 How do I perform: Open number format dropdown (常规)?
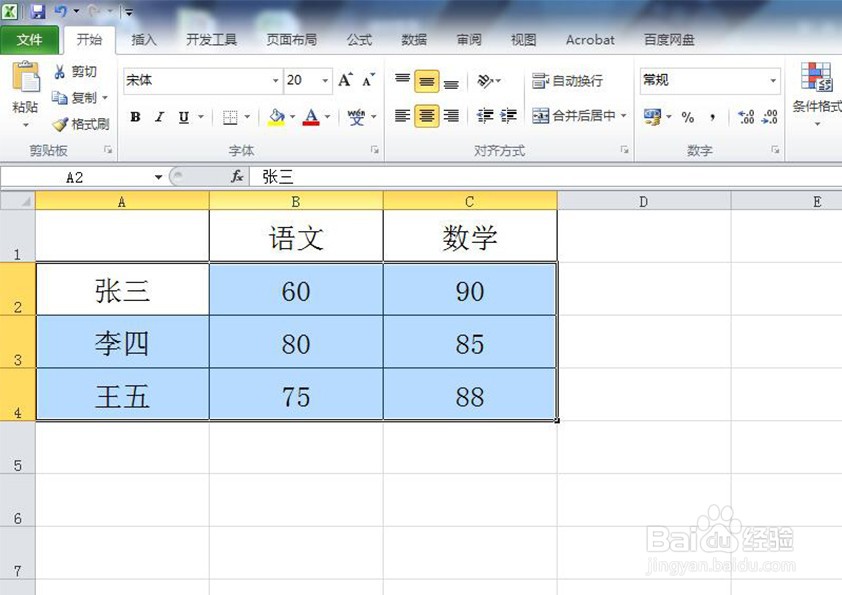[x=773, y=81]
